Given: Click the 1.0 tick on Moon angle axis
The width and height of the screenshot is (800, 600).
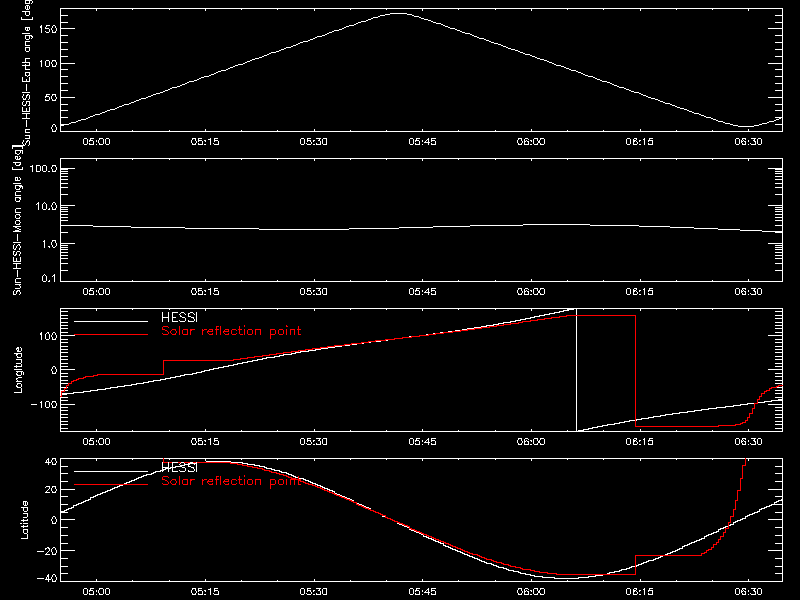Looking at the screenshot, I should [48, 244].
